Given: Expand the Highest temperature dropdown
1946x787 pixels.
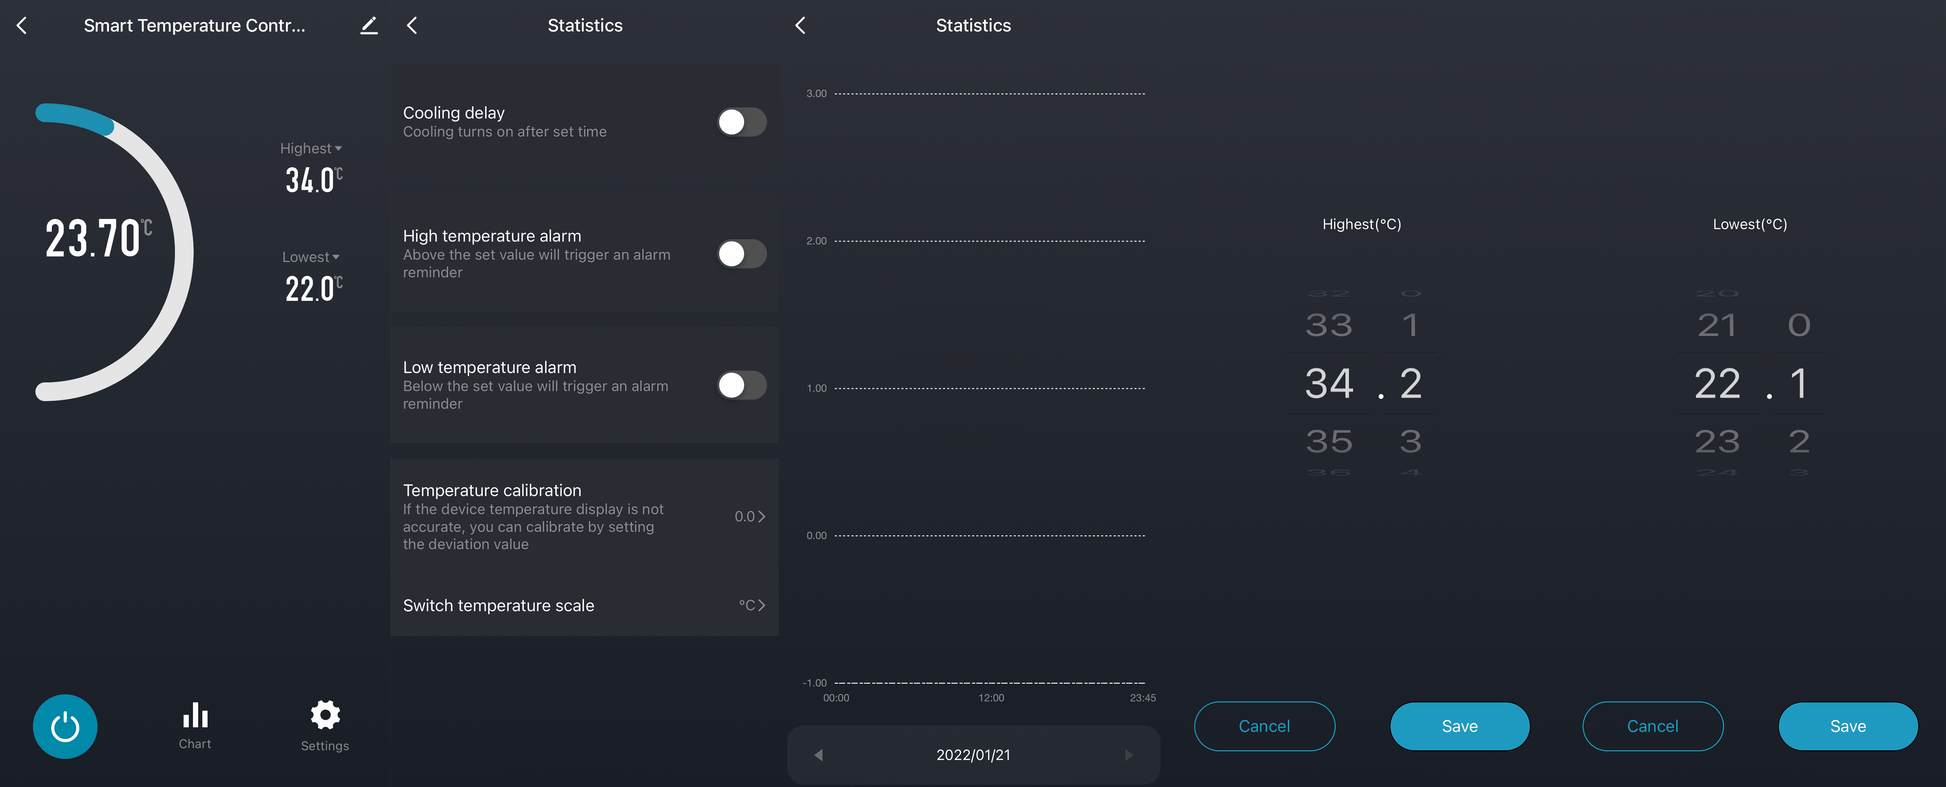Looking at the screenshot, I should [311, 149].
